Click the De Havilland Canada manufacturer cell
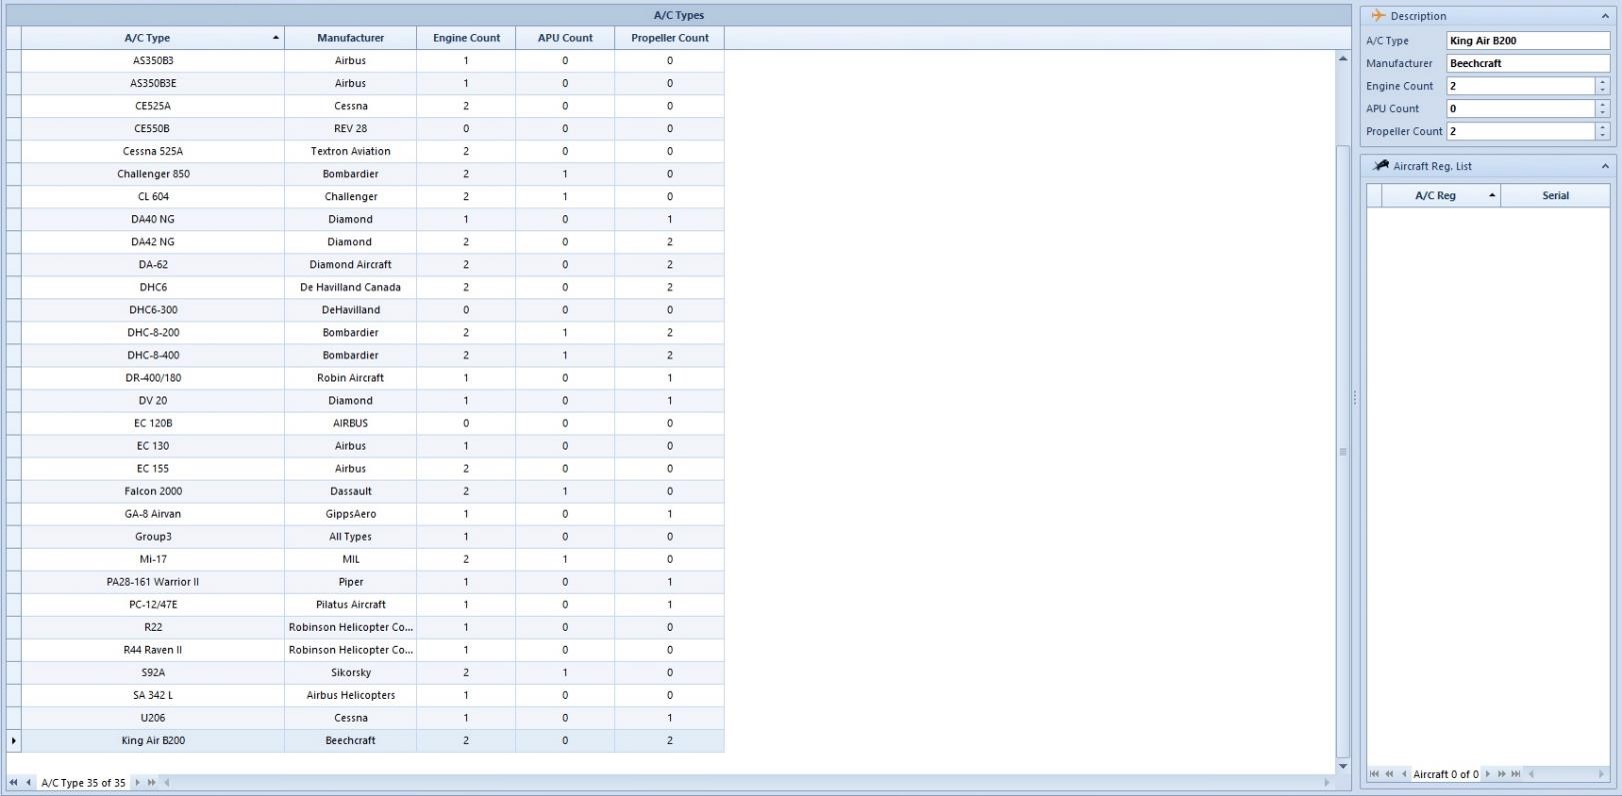The image size is (1622, 796). click(x=350, y=288)
